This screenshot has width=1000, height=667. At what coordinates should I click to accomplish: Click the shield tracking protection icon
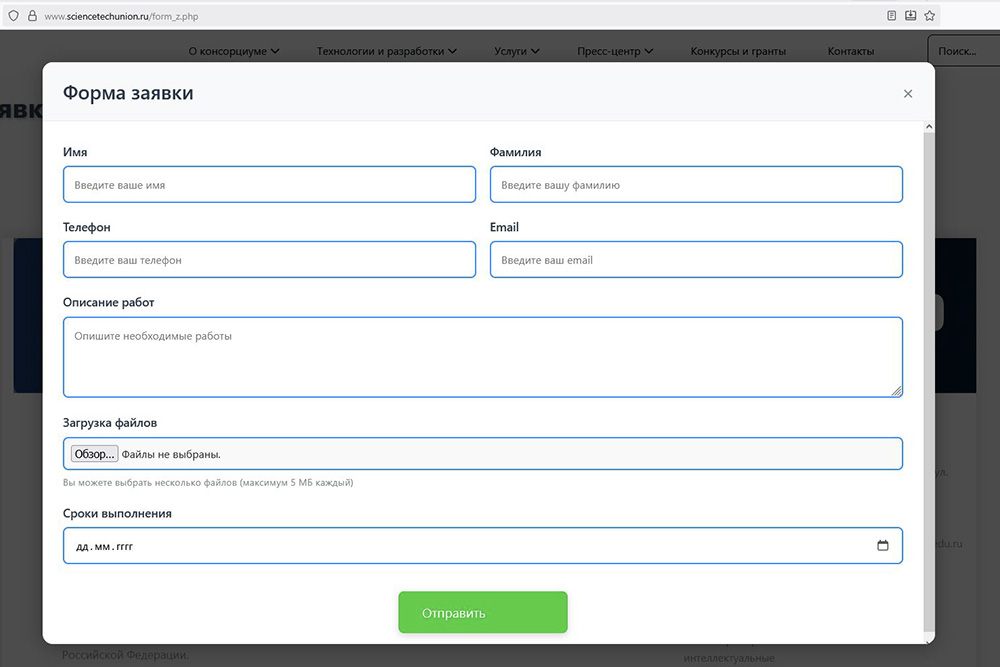13,16
